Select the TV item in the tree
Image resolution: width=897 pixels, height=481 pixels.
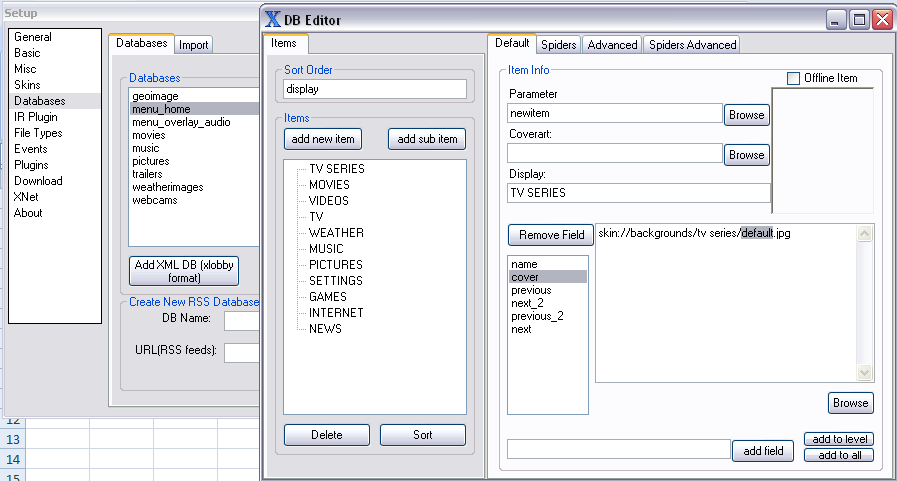tap(316, 217)
